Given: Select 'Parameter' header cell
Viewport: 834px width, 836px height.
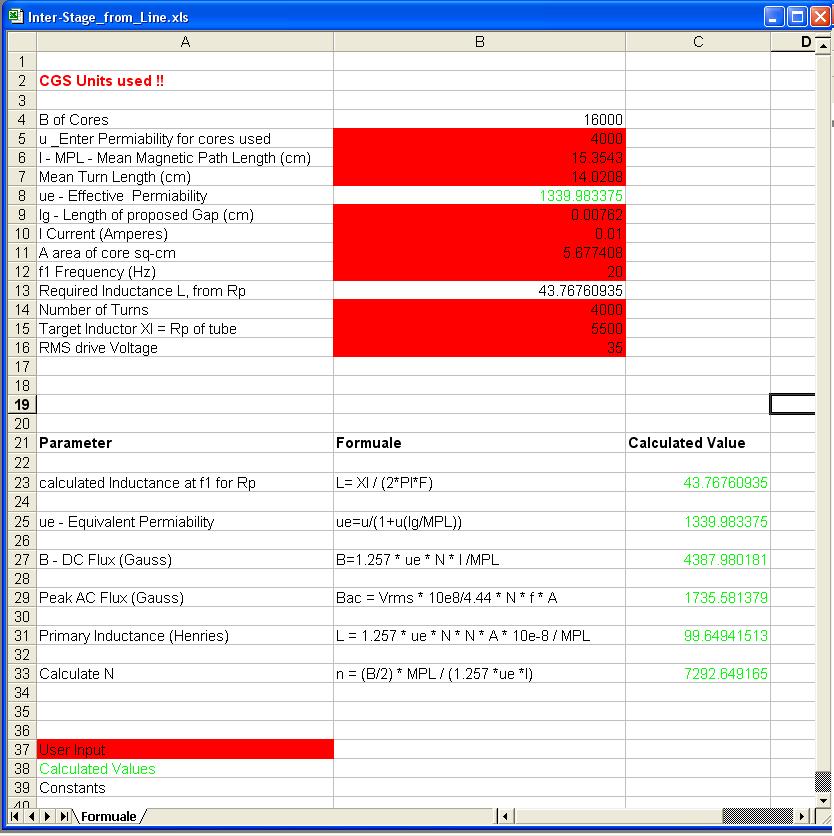Looking at the screenshot, I should 185,443.
